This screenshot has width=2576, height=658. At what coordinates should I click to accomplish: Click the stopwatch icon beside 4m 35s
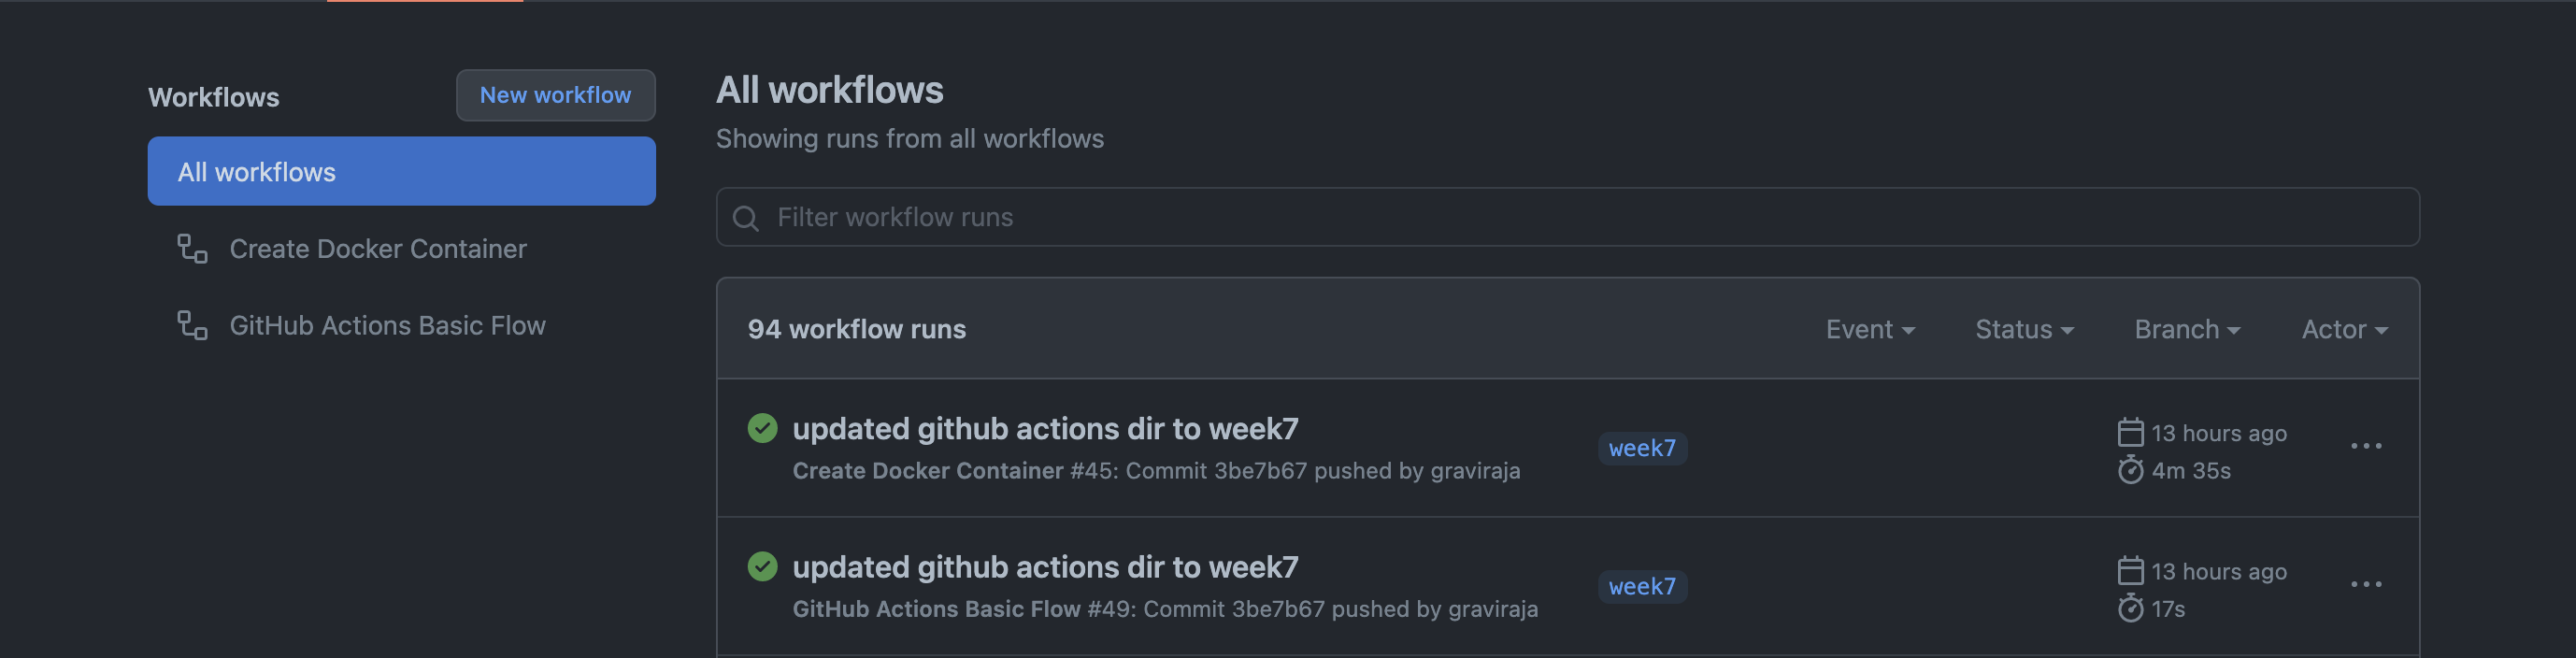(x=2130, y=470)
